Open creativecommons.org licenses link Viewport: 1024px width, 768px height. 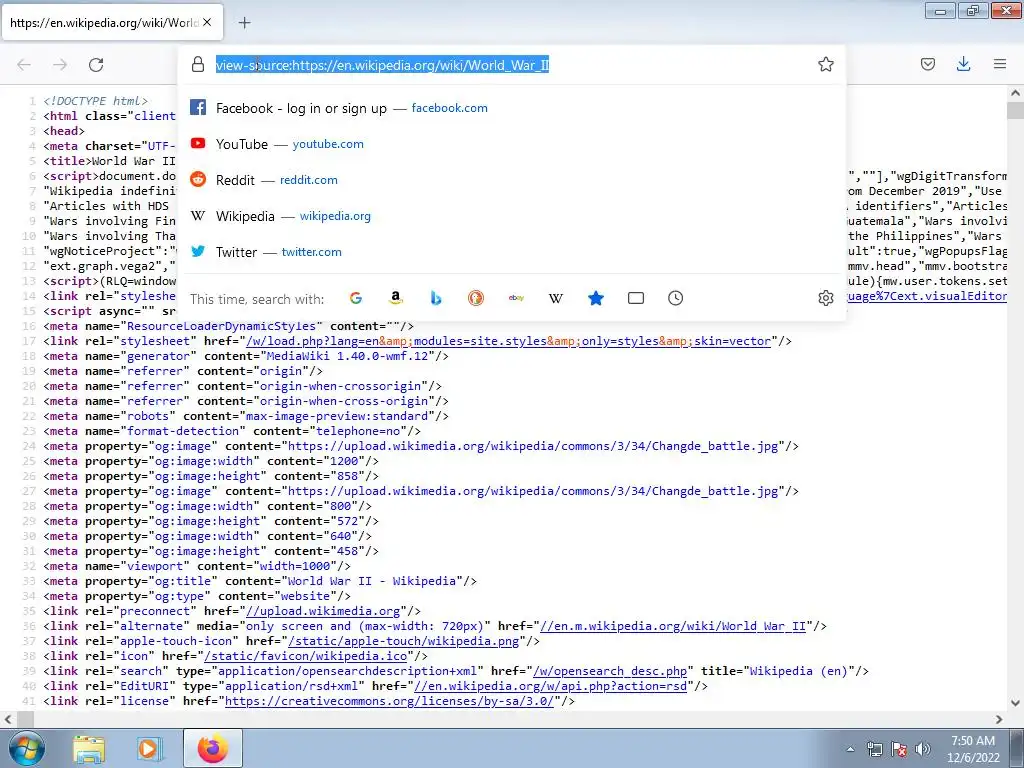(x=389, y=701)
